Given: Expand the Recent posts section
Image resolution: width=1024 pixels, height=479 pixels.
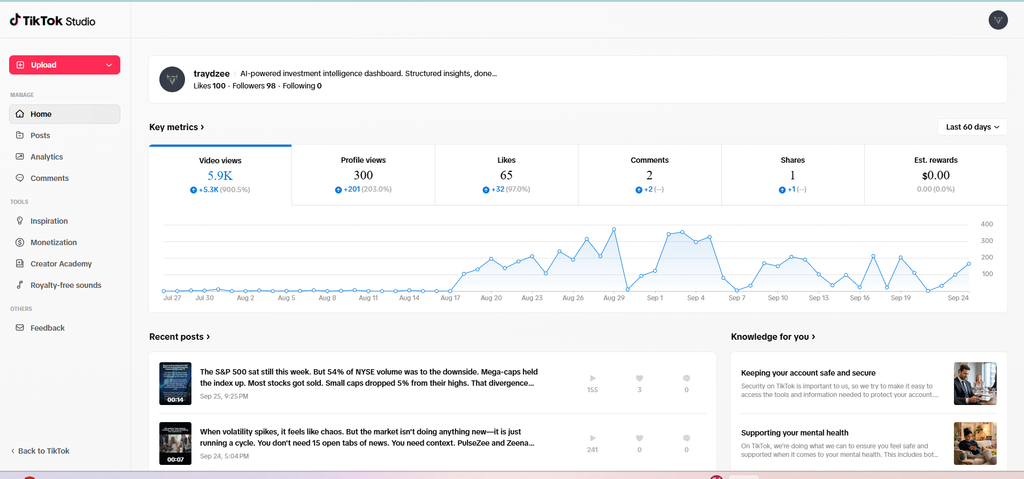Looking at the screenshot, I should 180,337.
